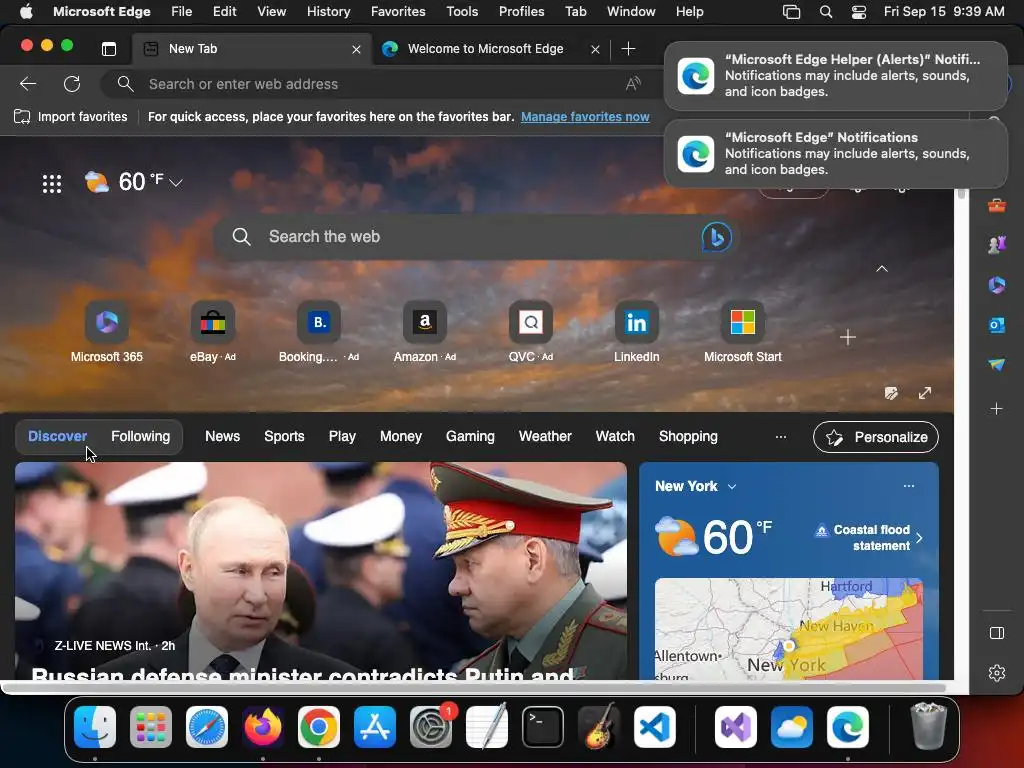1024x768 pixels.
Task: Open the Amazon quick link tile
Action: point(424,332)
